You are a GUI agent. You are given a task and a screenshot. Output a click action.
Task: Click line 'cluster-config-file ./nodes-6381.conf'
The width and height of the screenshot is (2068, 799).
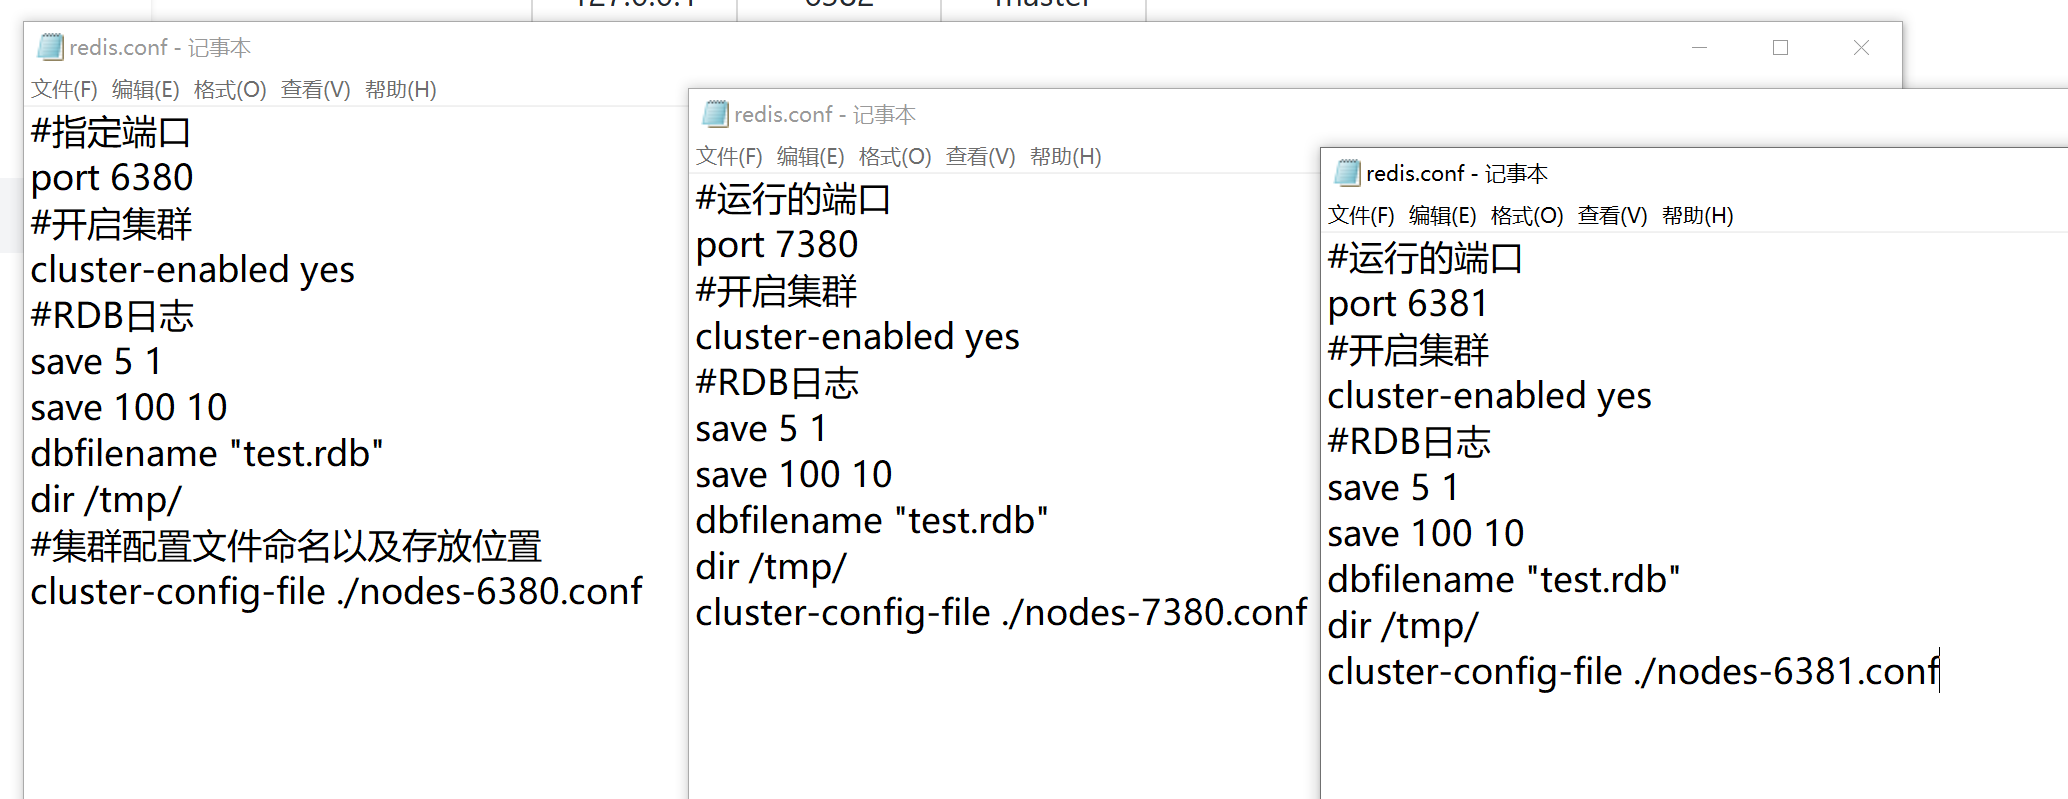click(1634, 672)
